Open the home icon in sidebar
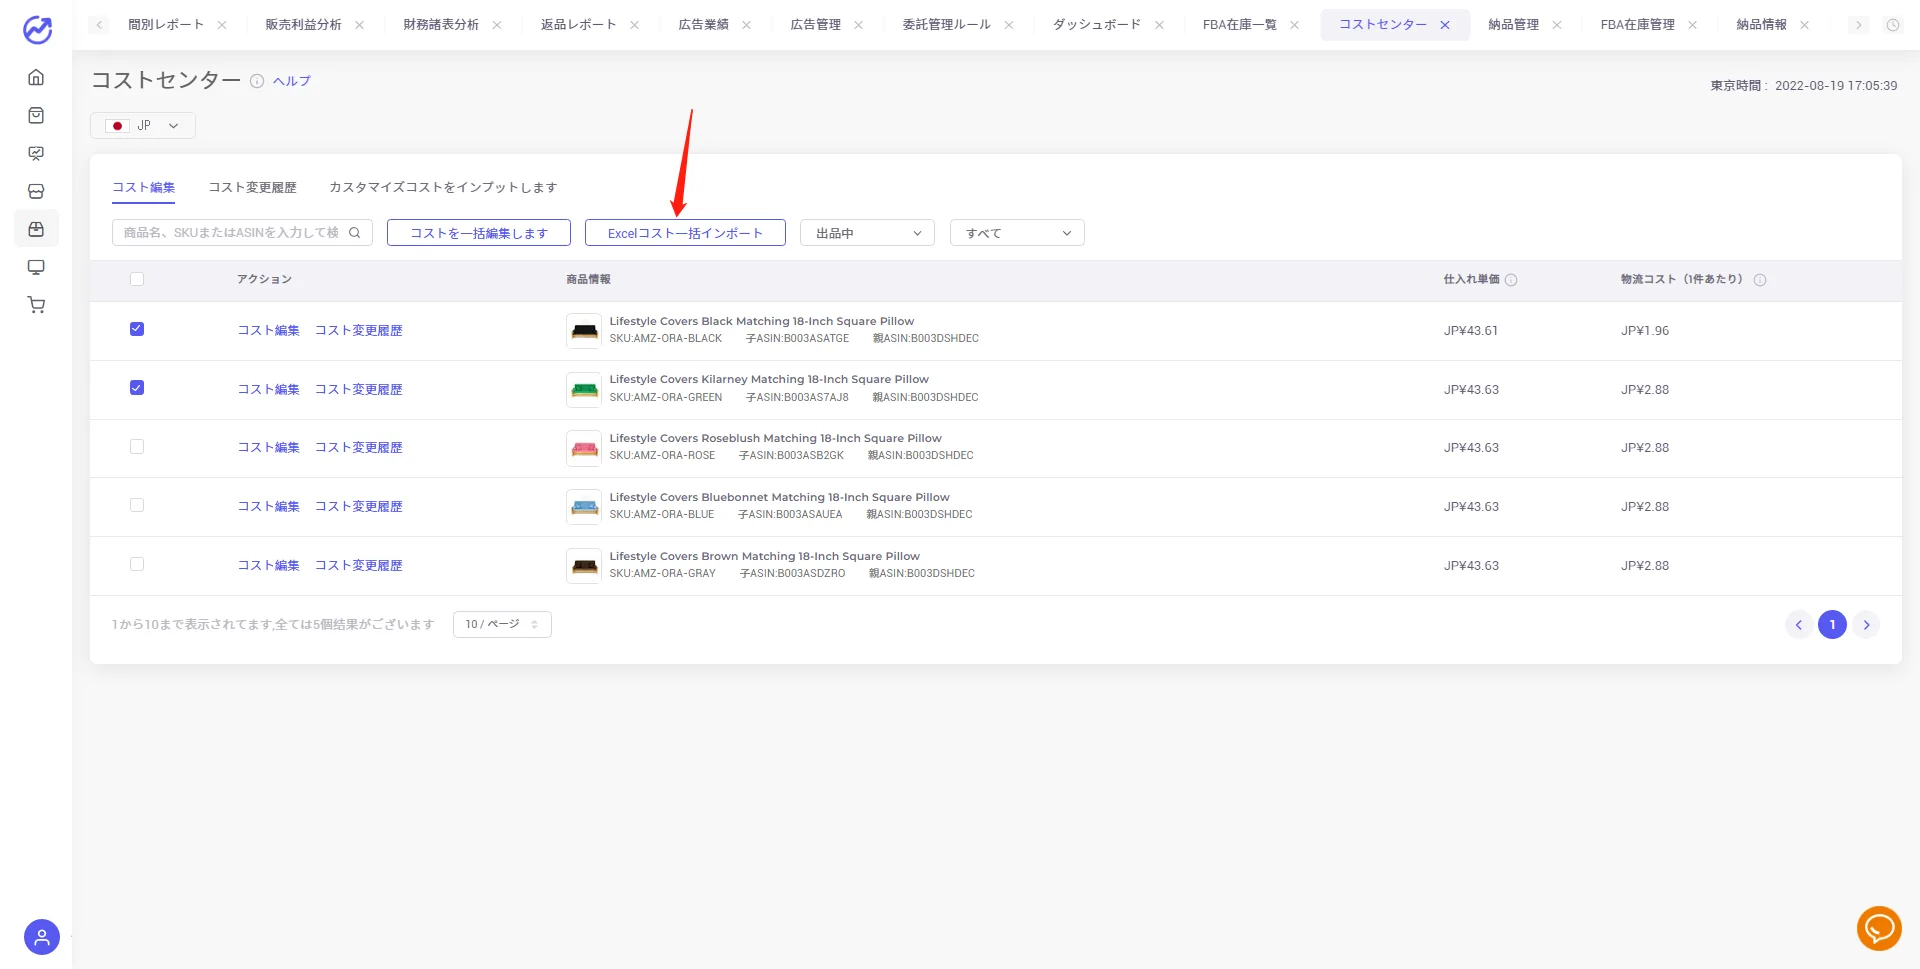The width and height of the screenshot is (1920, 969). click(x=36, y=77)
